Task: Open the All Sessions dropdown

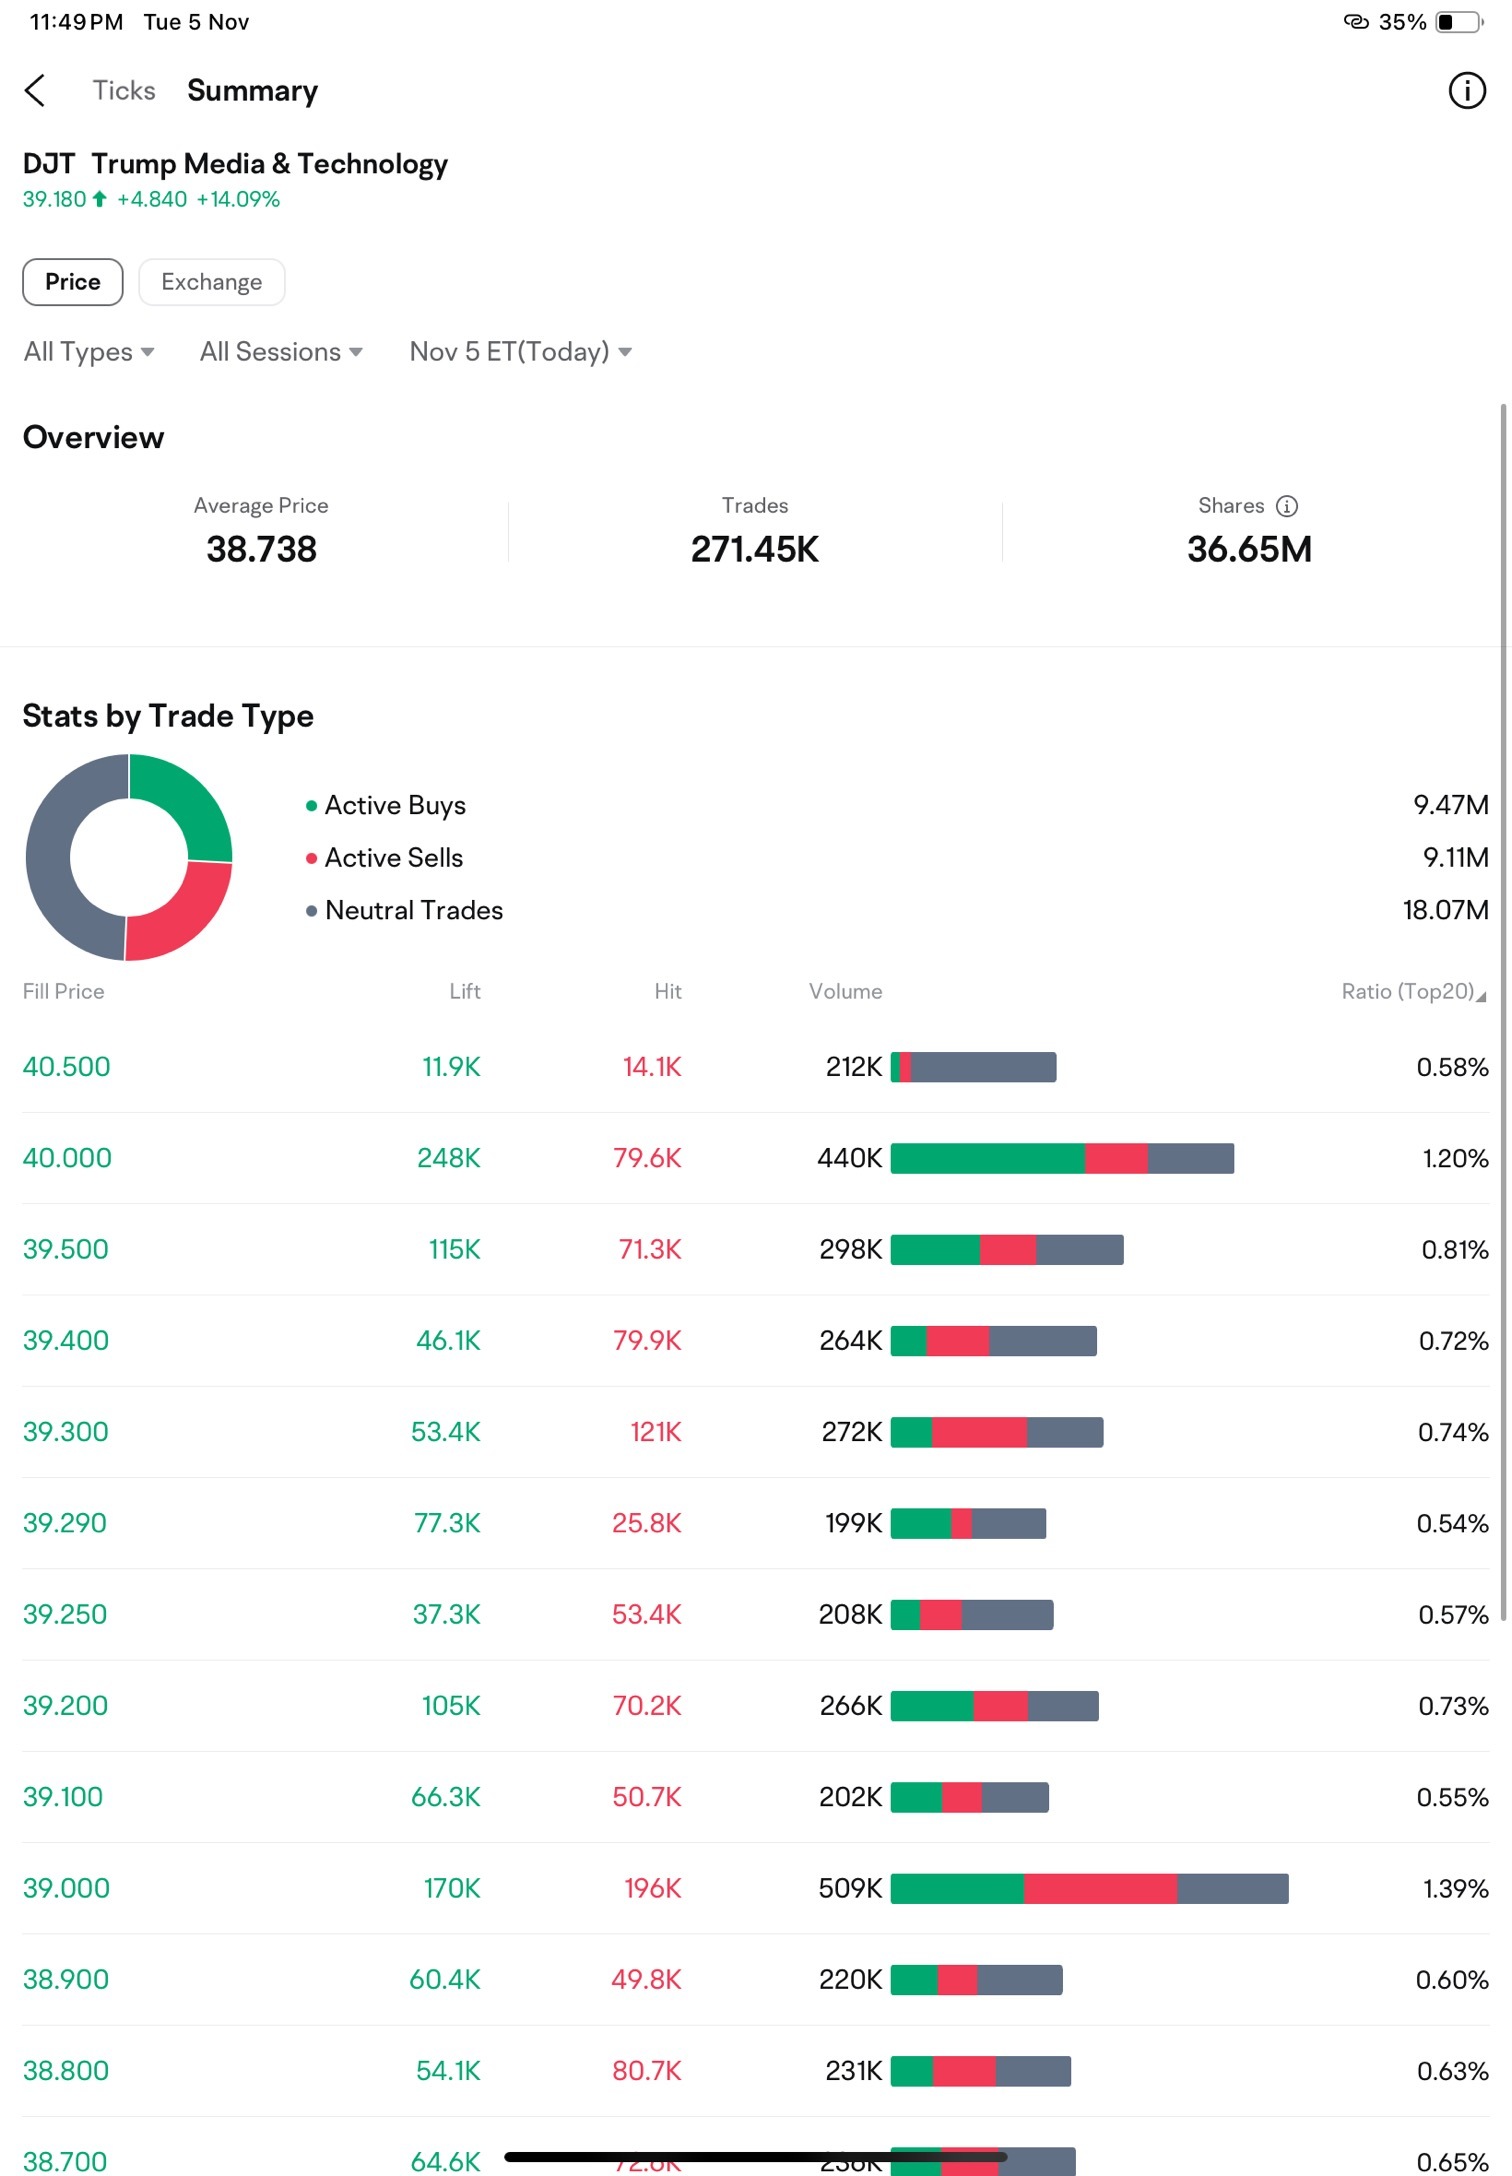Action: 281,352
